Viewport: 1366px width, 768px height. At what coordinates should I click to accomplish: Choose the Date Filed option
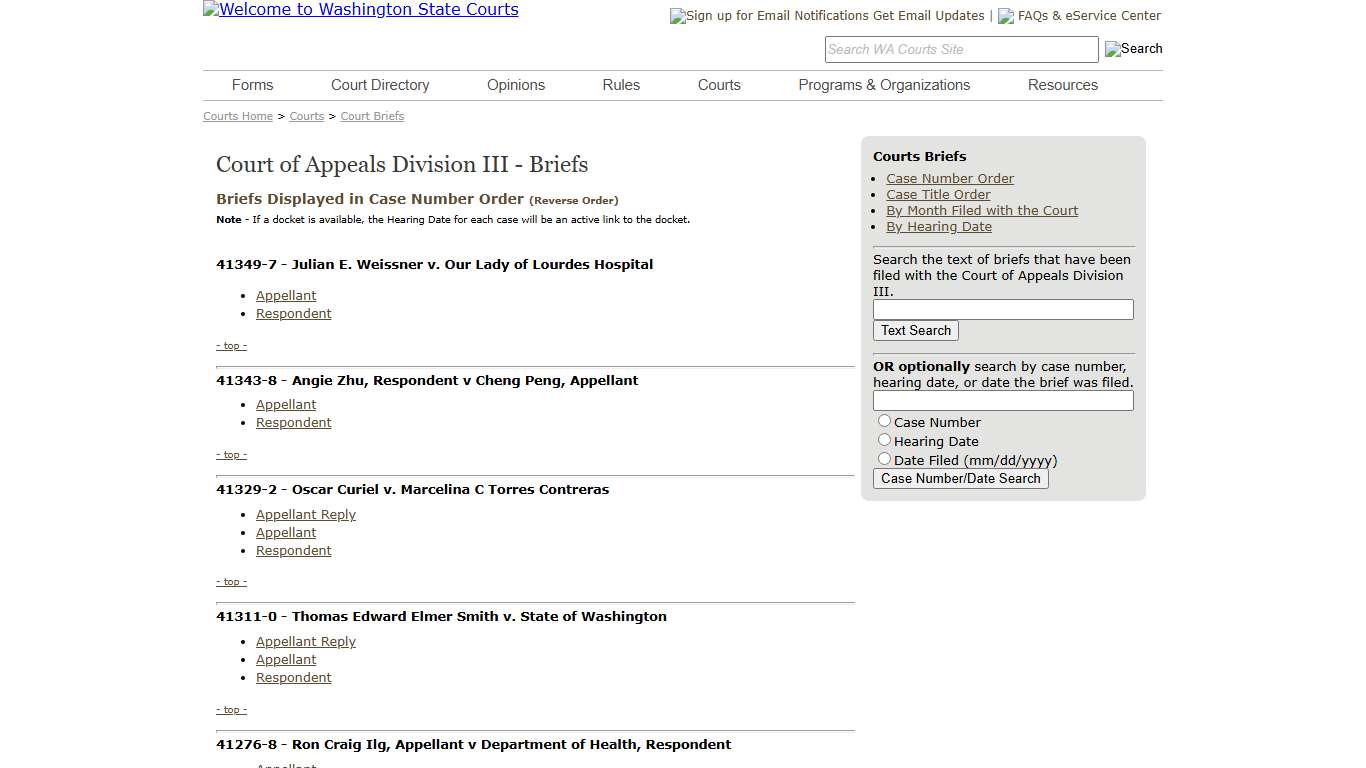884,458
